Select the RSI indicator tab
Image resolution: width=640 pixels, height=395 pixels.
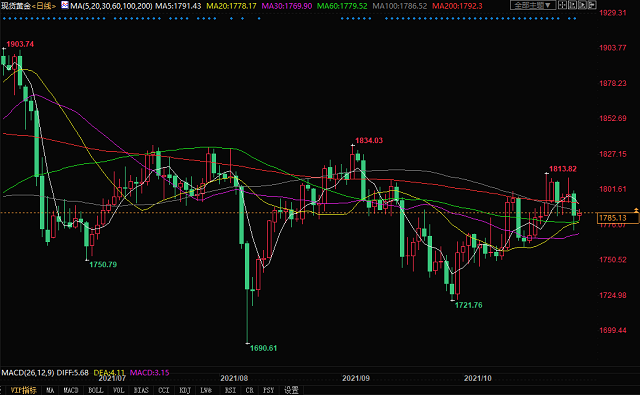pyautogui.click(x=230, y=391)
